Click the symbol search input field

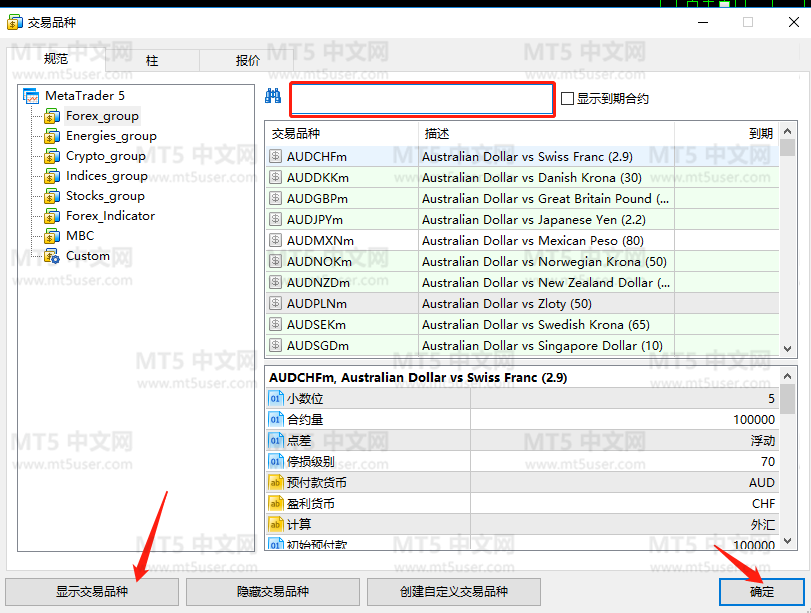tap(422, 99)
